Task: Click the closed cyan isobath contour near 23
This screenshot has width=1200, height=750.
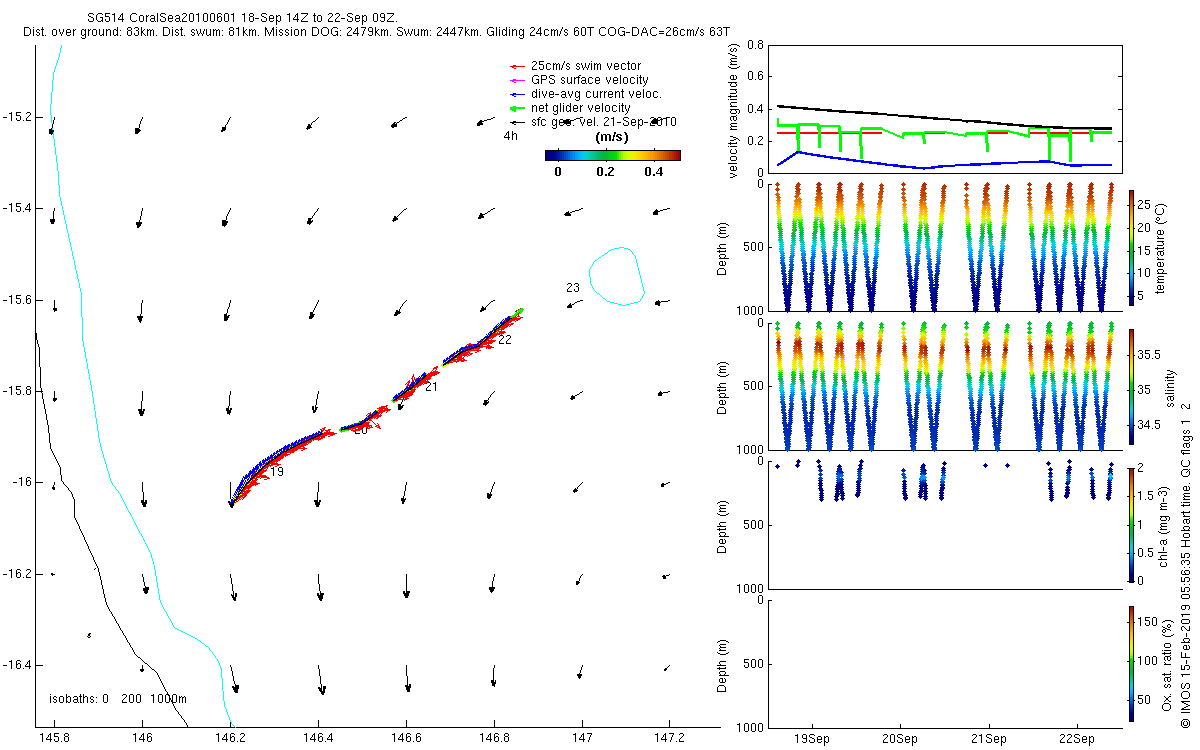Action: point(615,274)
